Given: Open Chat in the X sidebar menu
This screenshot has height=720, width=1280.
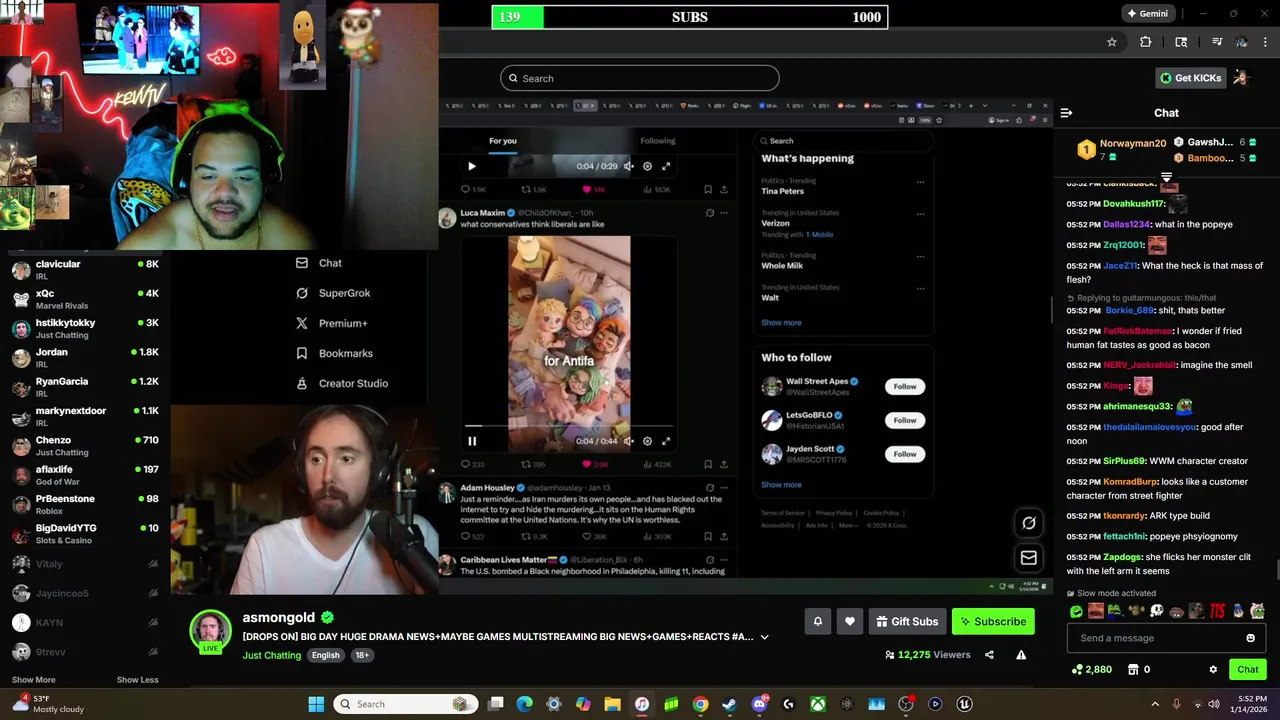Looking at the screenshot, I should pyautogui.click(x=319, y=263).
